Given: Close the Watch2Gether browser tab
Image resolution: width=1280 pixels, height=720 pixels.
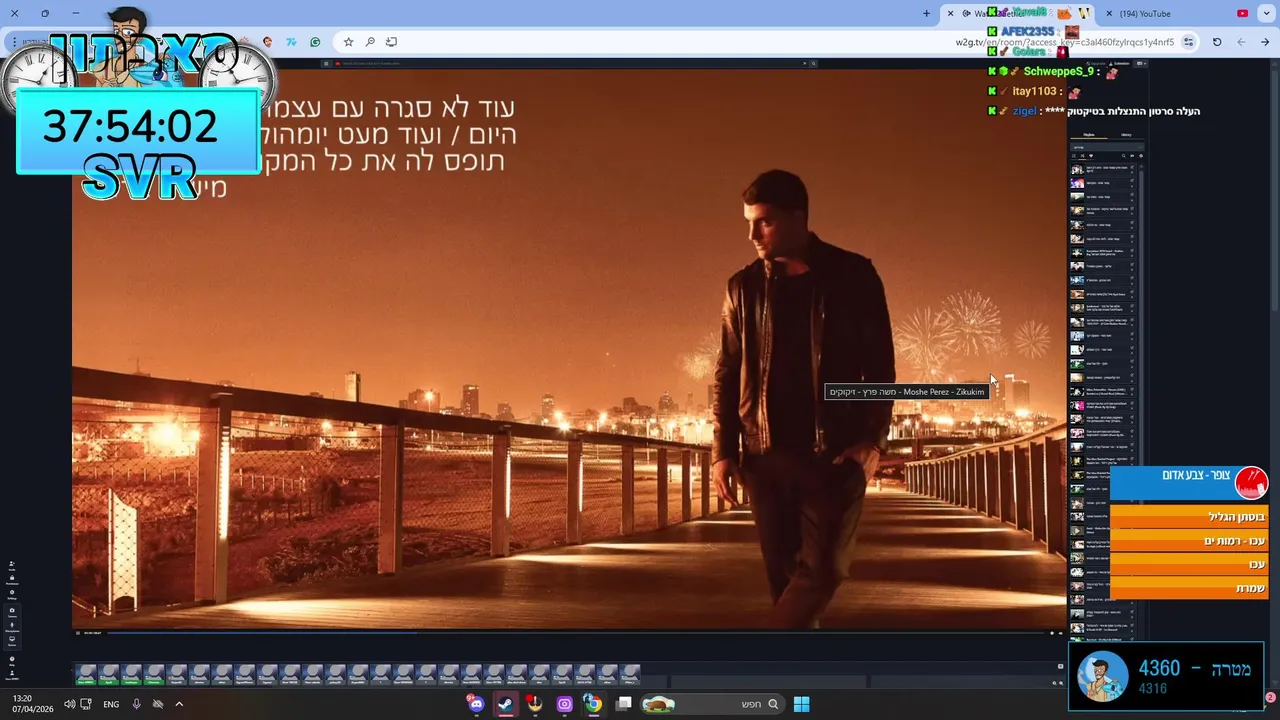Looking at the screenshot, I should 950,13.
